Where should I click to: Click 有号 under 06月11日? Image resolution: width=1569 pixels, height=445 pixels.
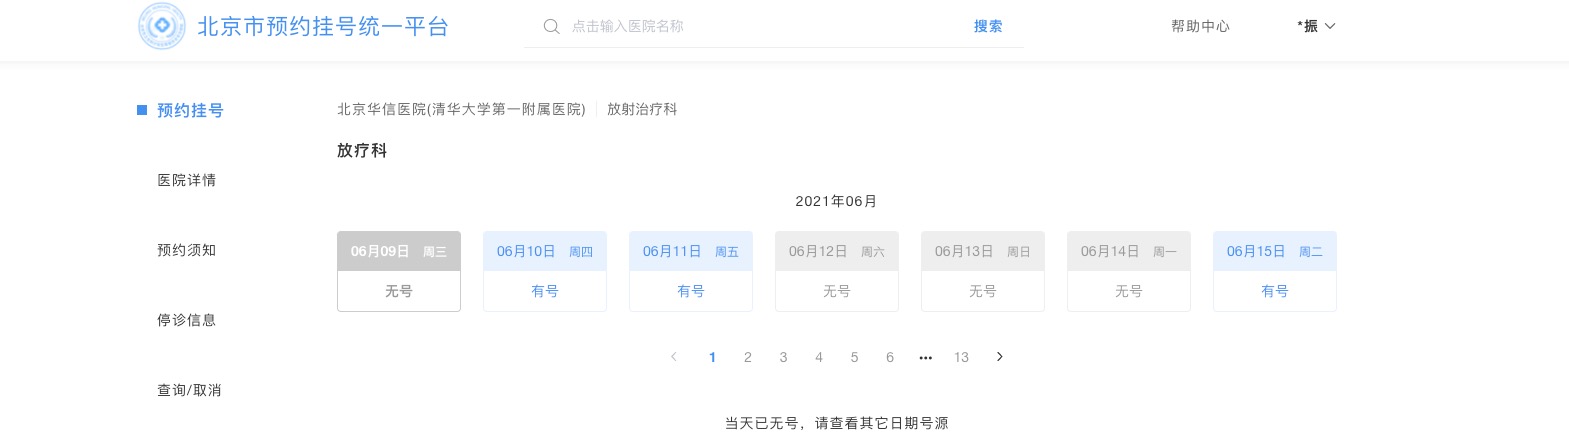[691, 291]
